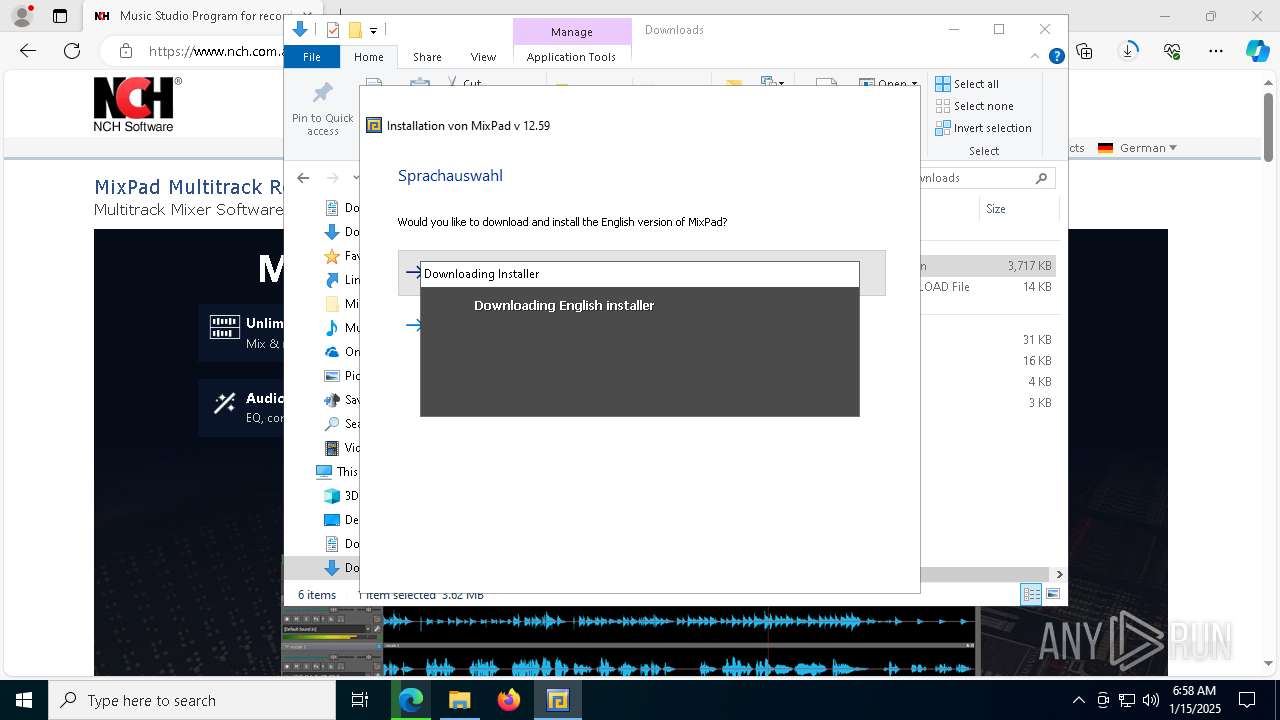Switch to the View ribbon tab
This screenshot has height=720, width=1280.
pyautogui.click(x=483, y=57)
